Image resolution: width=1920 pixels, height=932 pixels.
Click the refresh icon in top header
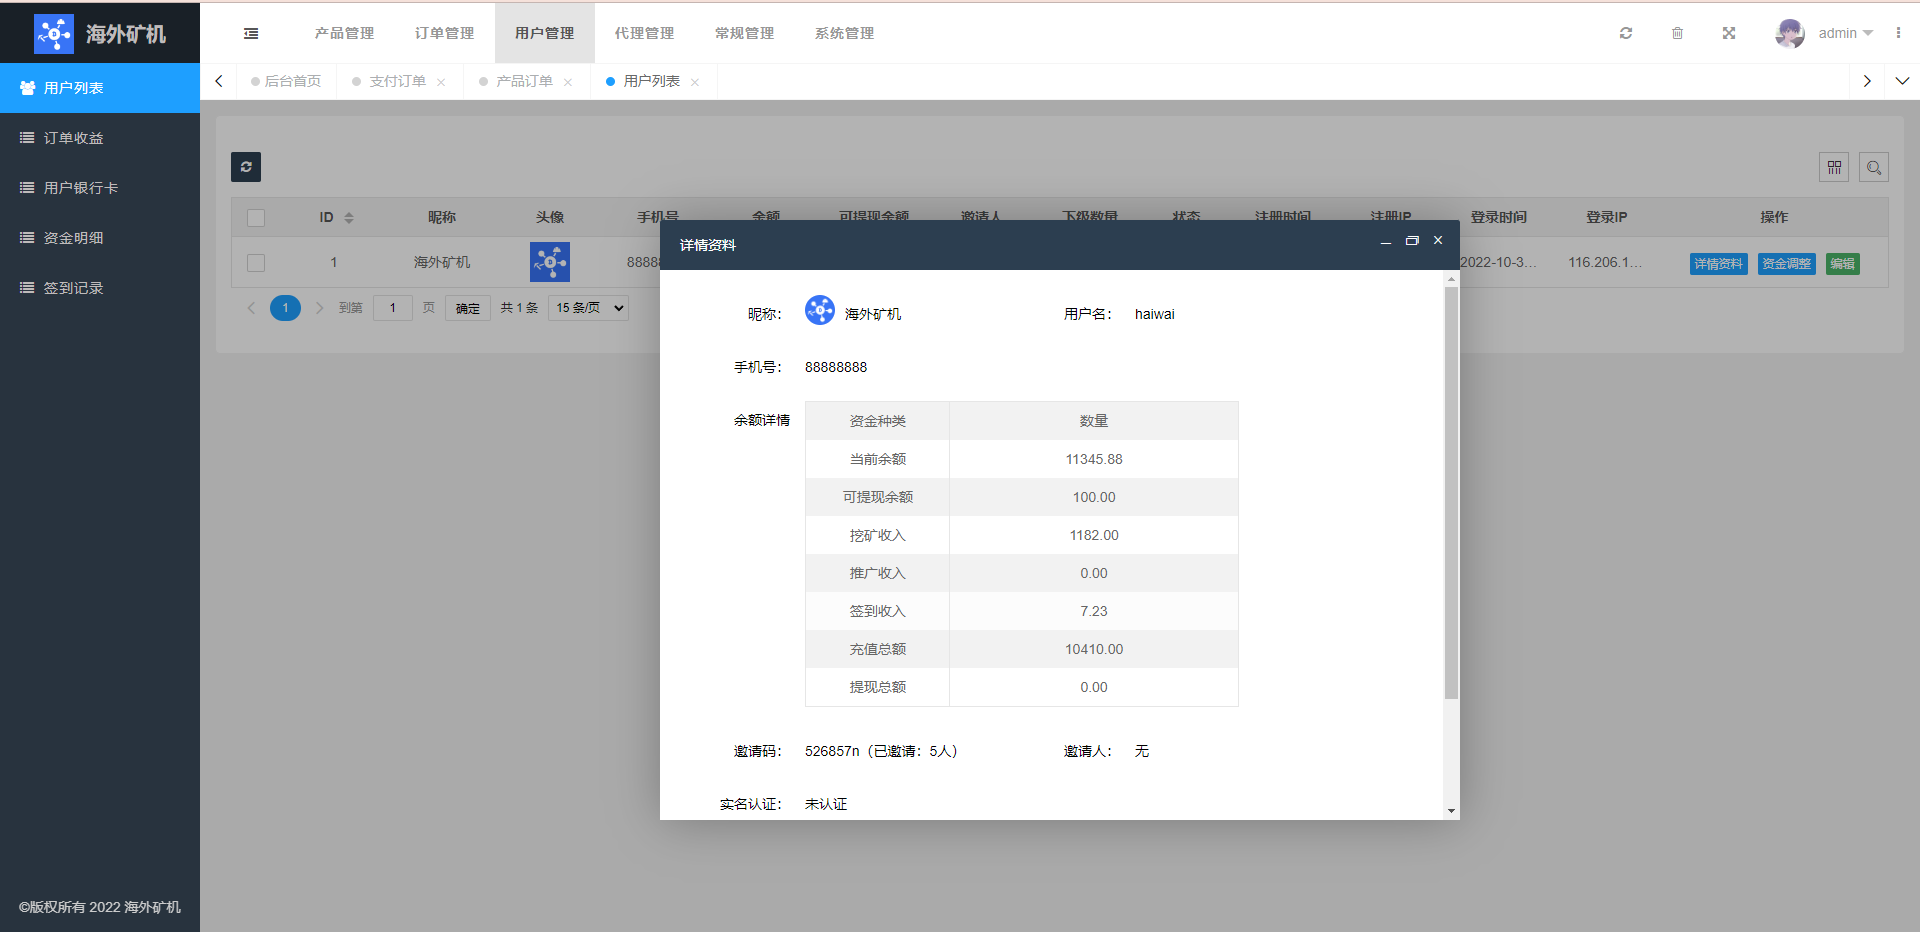(x=1626, y=33)
